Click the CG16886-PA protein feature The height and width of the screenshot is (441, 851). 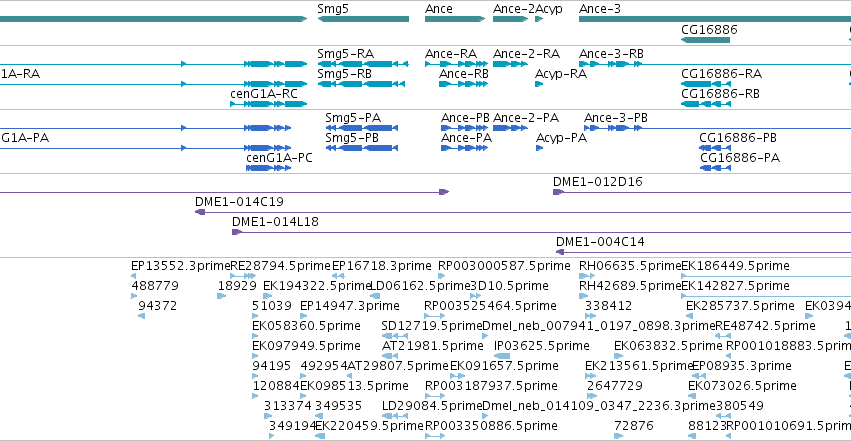pyautogui.click(x=715, y=168)
